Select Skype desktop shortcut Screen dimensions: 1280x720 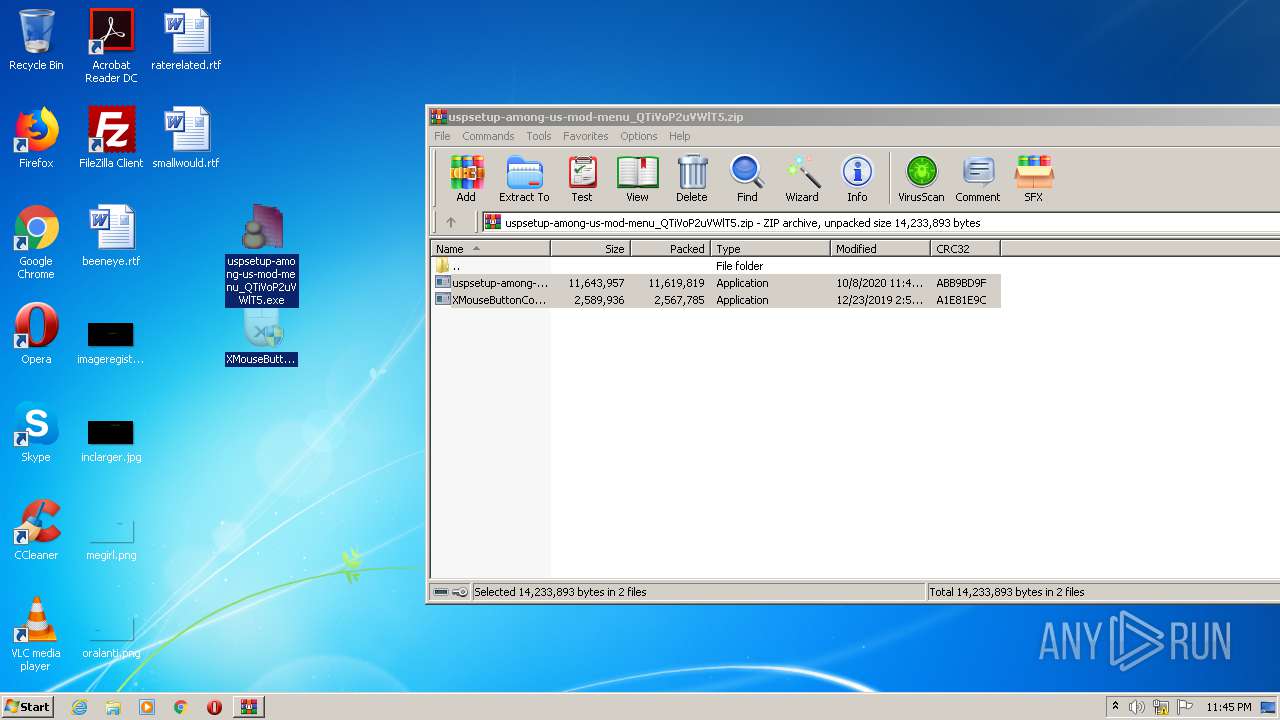tap(36, 432)
